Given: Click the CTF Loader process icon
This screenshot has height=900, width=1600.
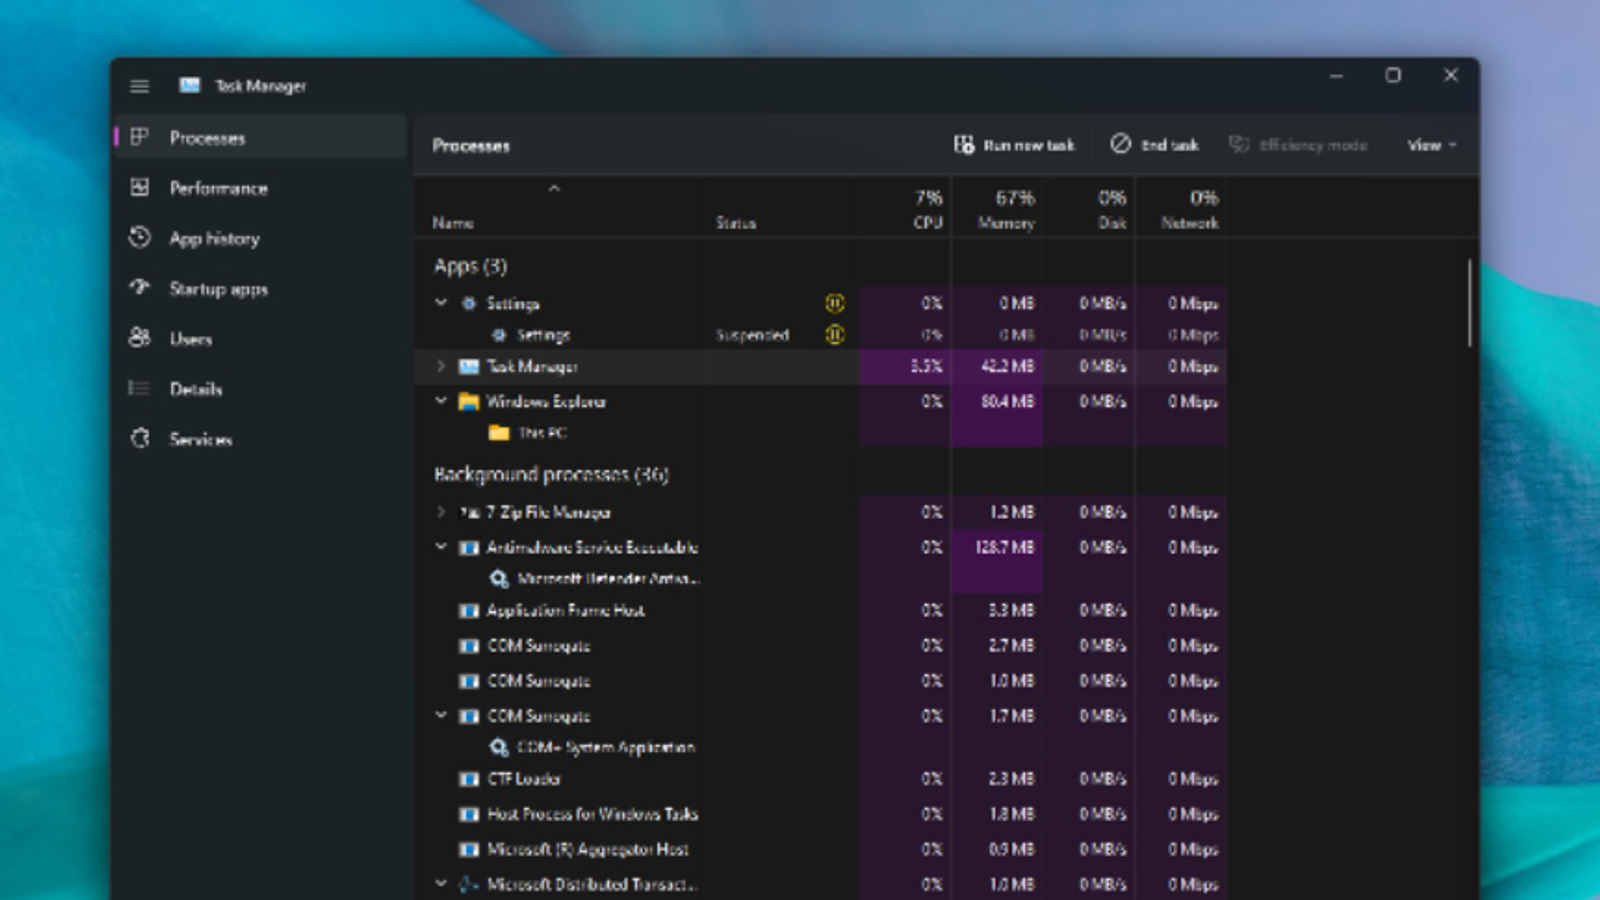Looking at the screenshot, I should (x=468, y=778).
